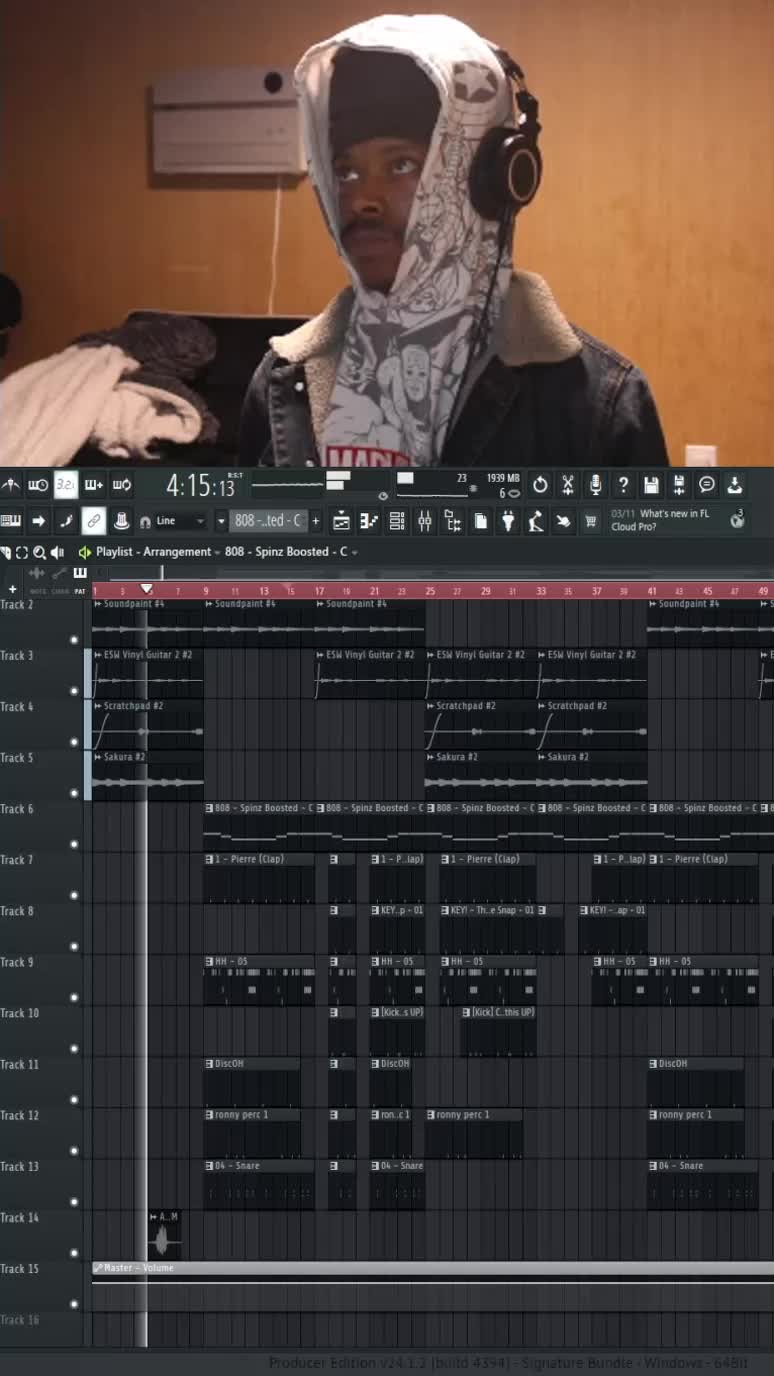The height and width of the screenshot is (1376, 774).
Task: Mute Track 2 using its dot
Action: click(x=74, y=640)
